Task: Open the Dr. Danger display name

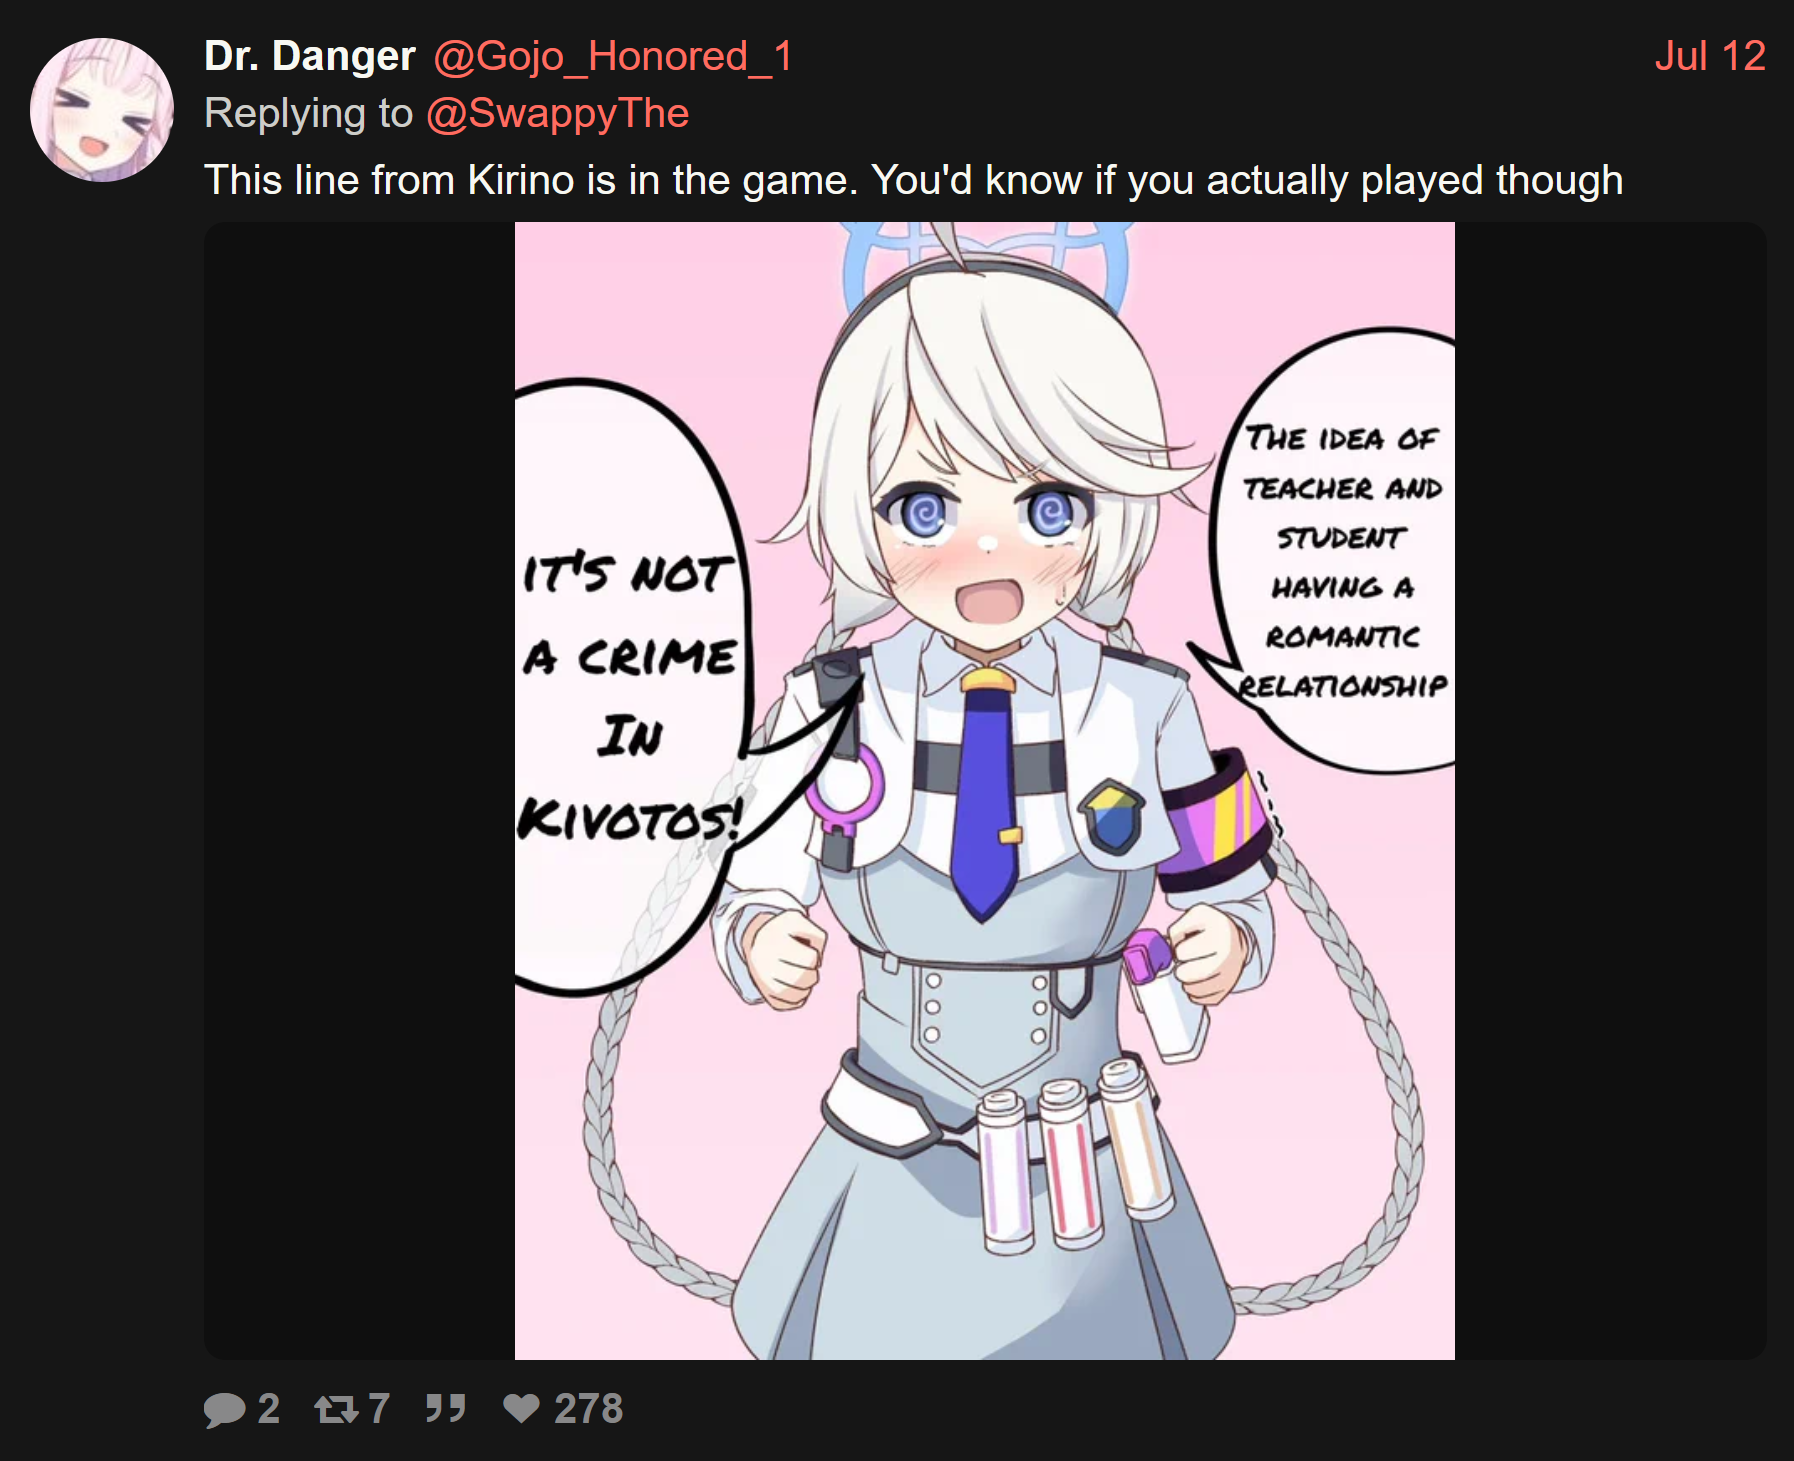Action: (309, 56)
